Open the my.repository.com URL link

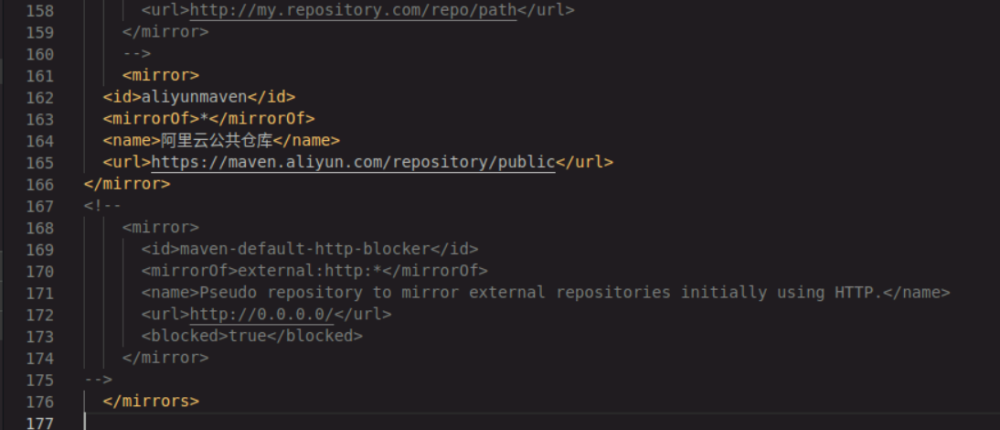pyautogui.click(x=352, y=10)
